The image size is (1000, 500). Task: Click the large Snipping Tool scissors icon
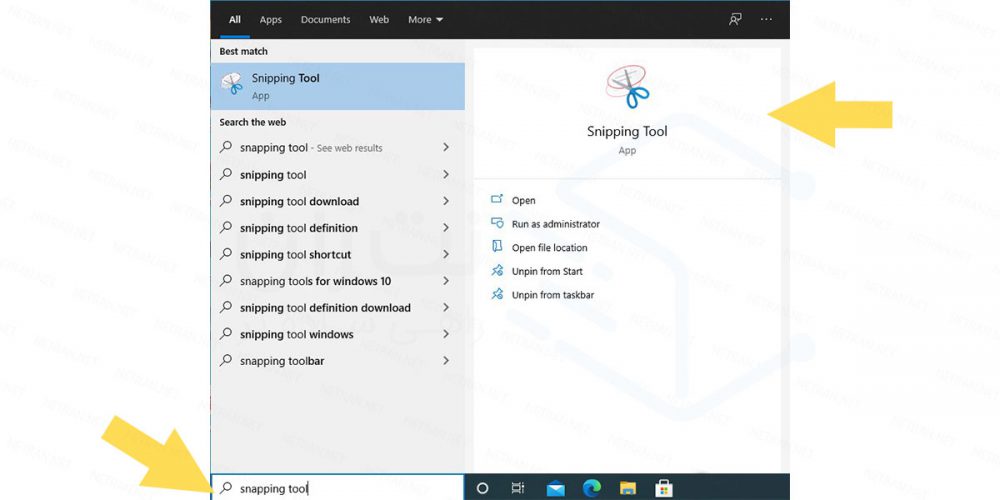(x=627, y=88)
